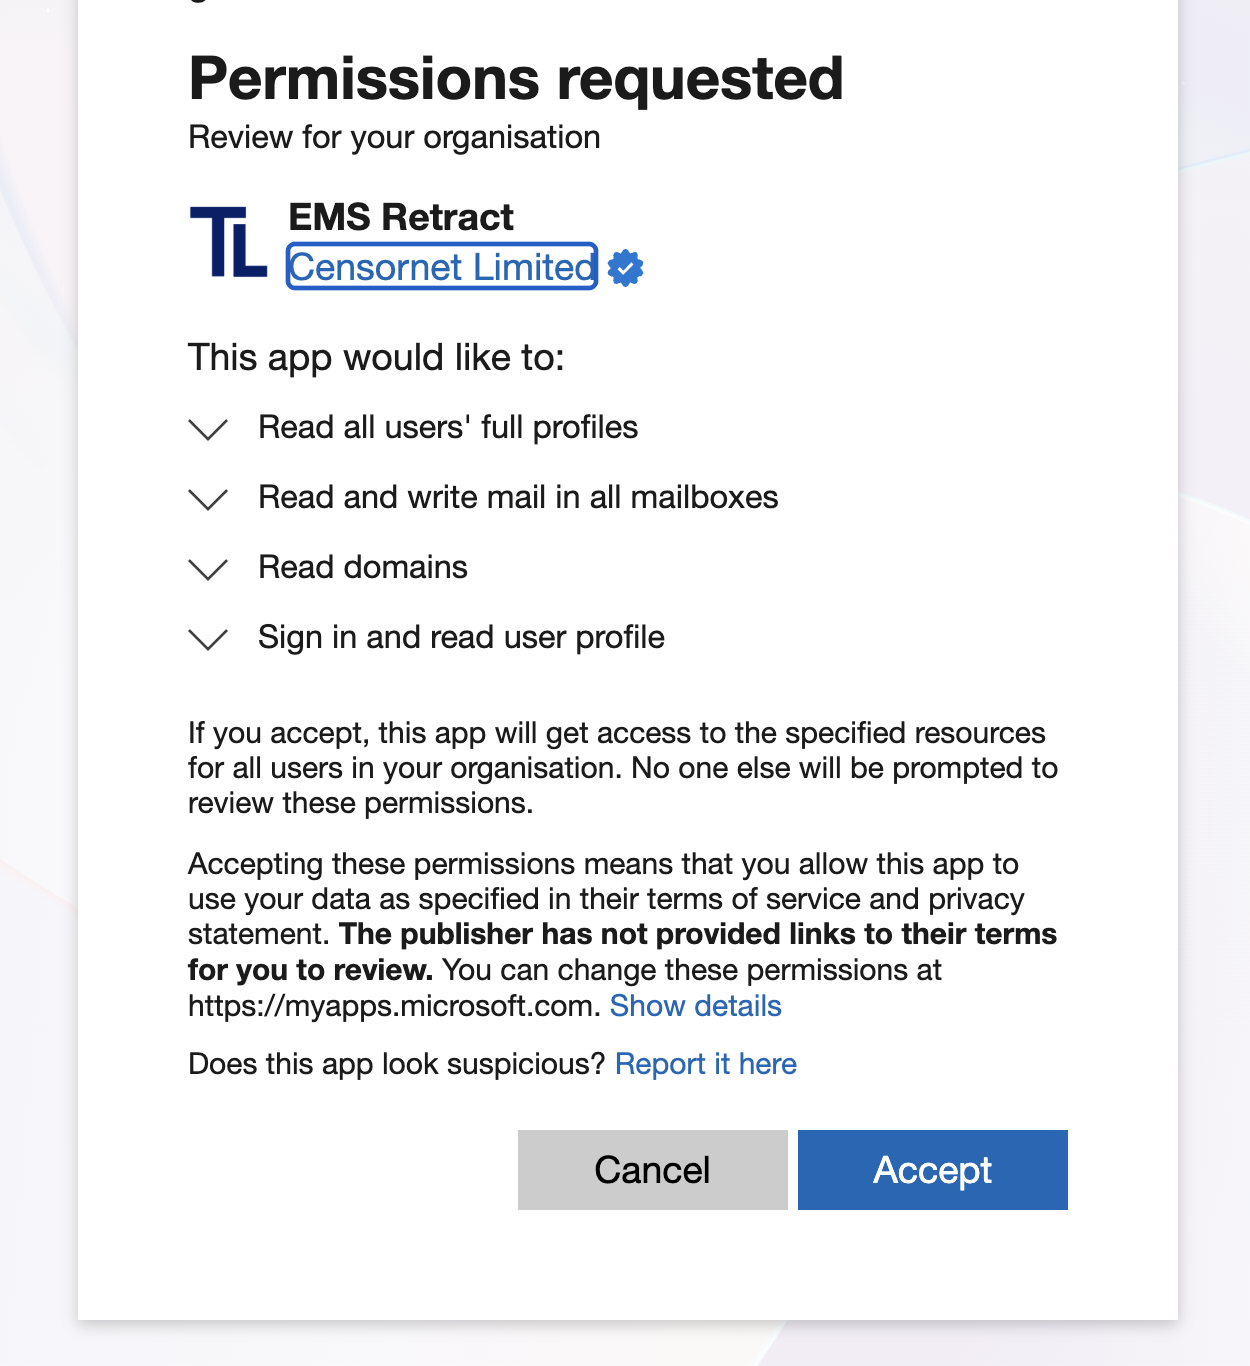The height and width of the screenshot is (1366, 1250).
Task: Click the Permissions requested heading
Action: 516,78
